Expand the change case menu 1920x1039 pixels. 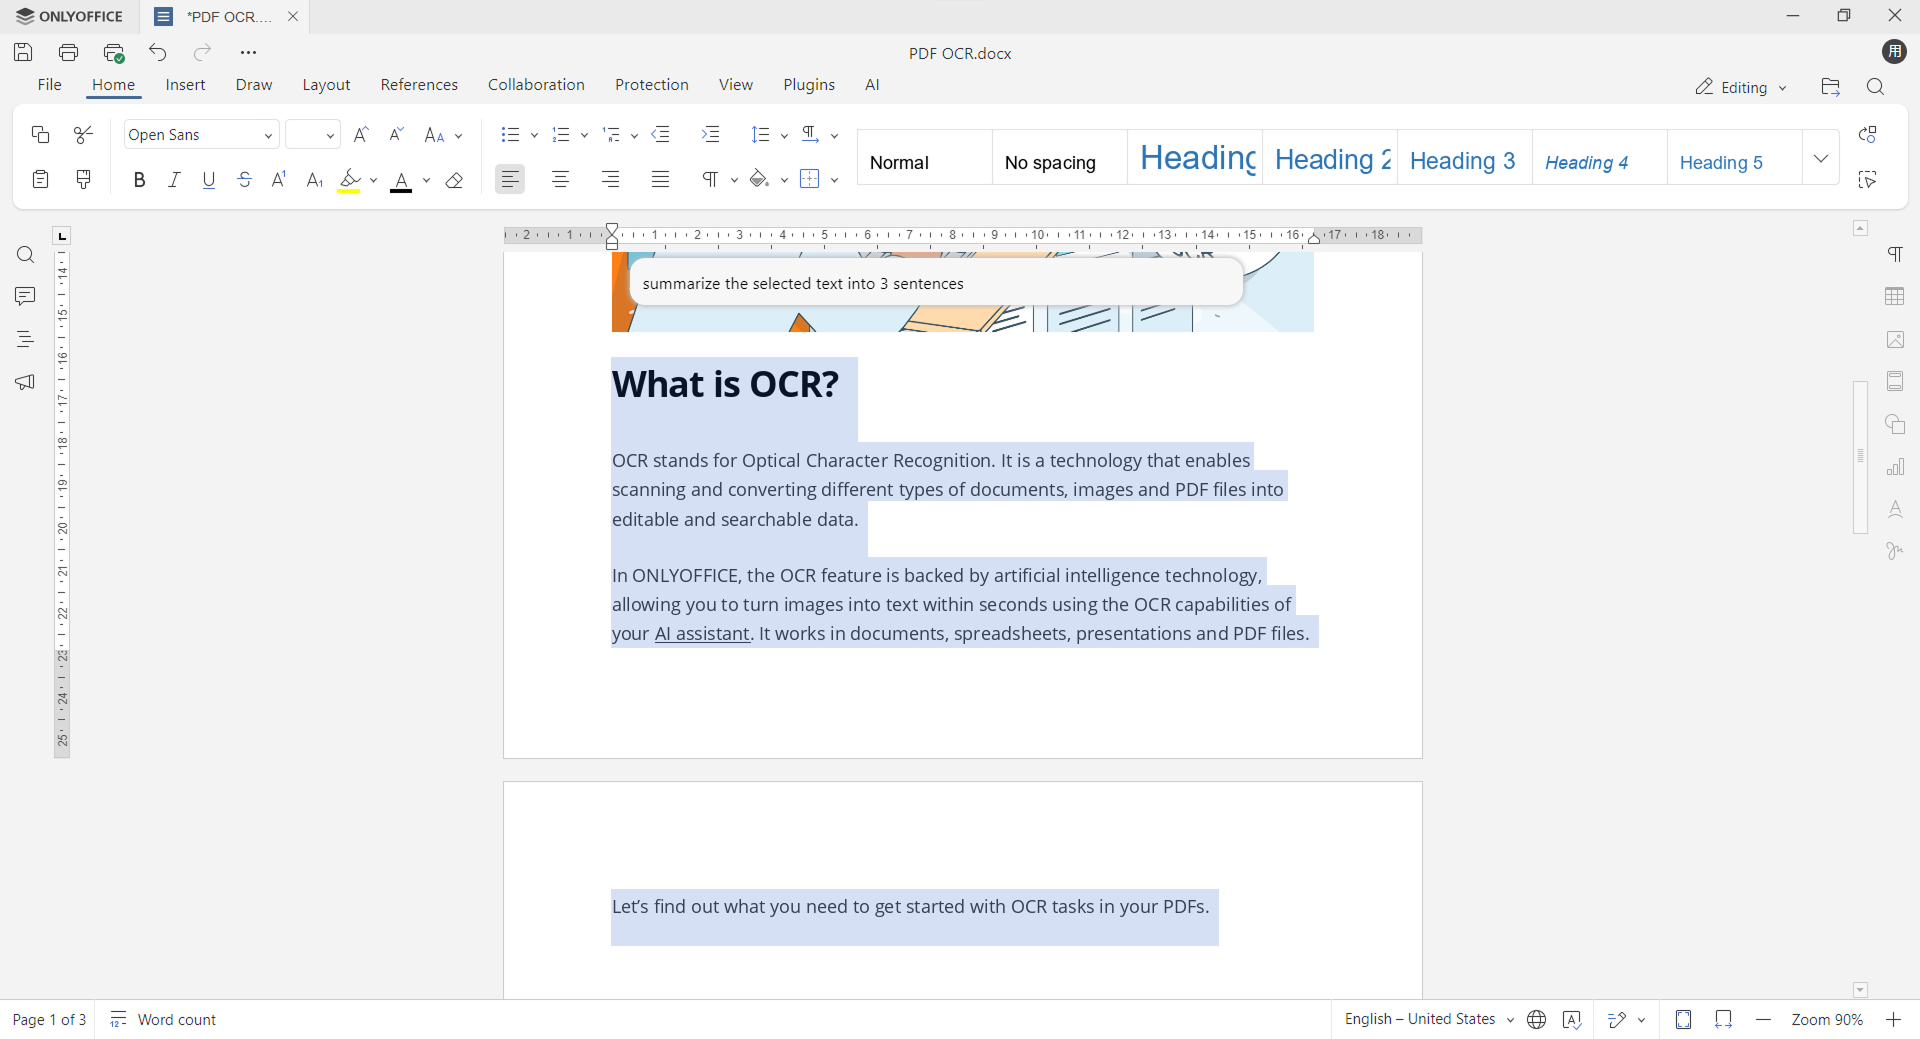click(459, 135)
